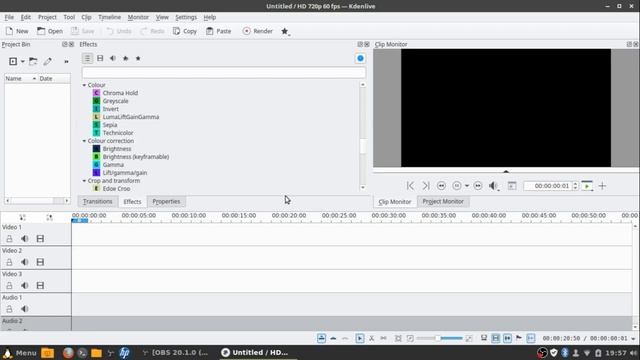Image resolution: width=640 pixels, height=360 pixels.
Task: Click the Render button
Action: tap(258, 31)
